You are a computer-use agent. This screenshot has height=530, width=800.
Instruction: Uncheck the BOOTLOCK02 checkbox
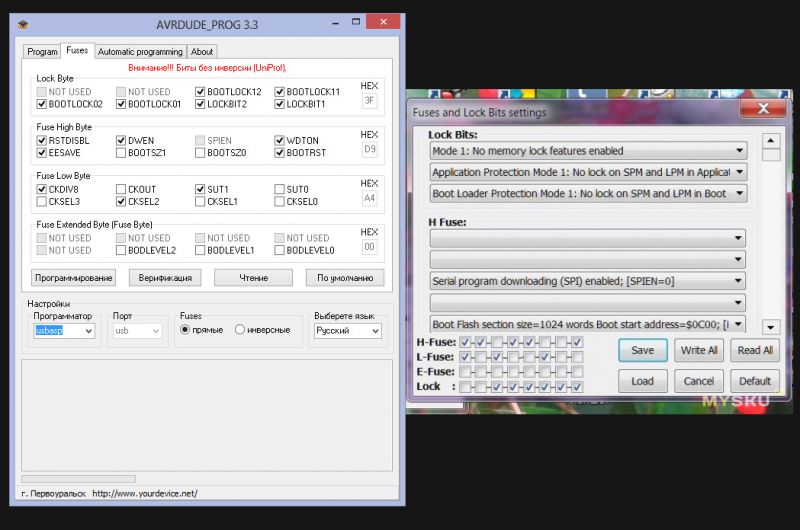coord(42,104)
